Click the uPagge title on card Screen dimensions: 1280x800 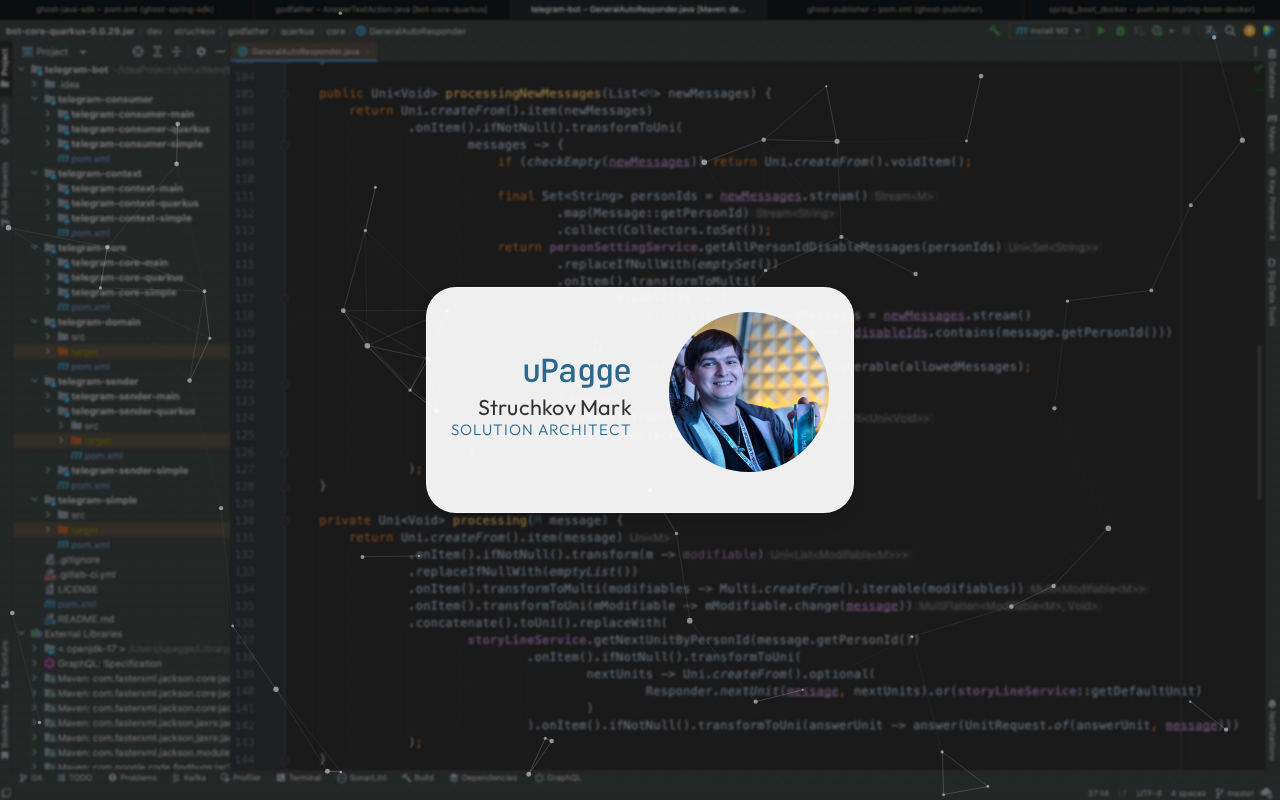pyautogui.click(x=577, y=371)
